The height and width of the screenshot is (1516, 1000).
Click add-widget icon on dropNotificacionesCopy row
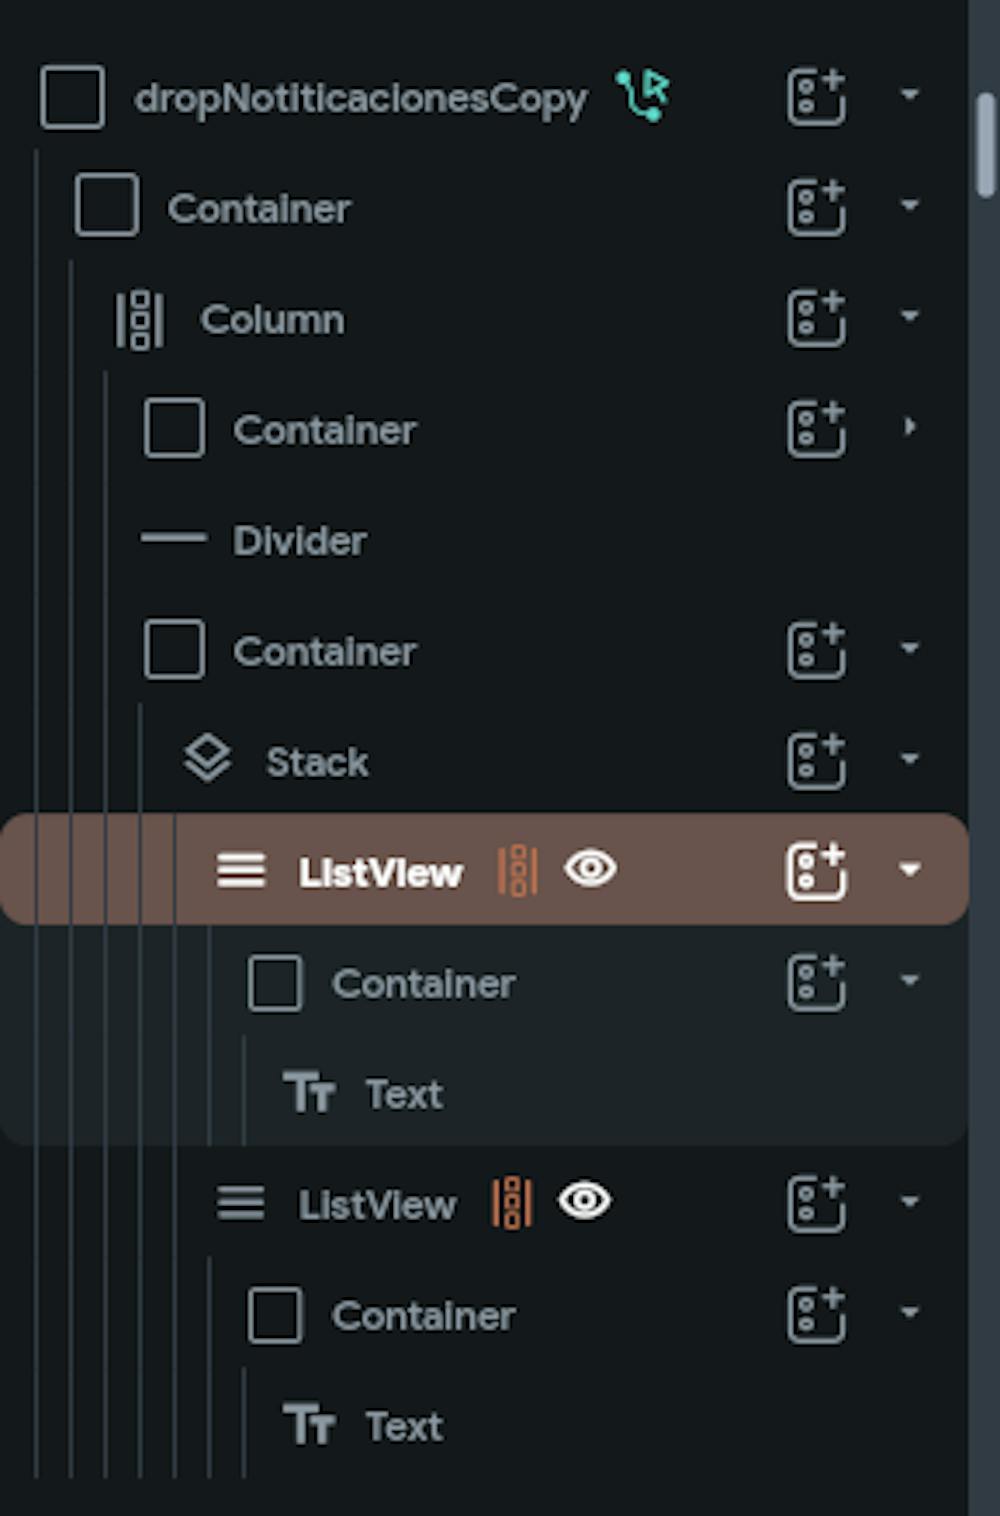[x=816, y=97]
